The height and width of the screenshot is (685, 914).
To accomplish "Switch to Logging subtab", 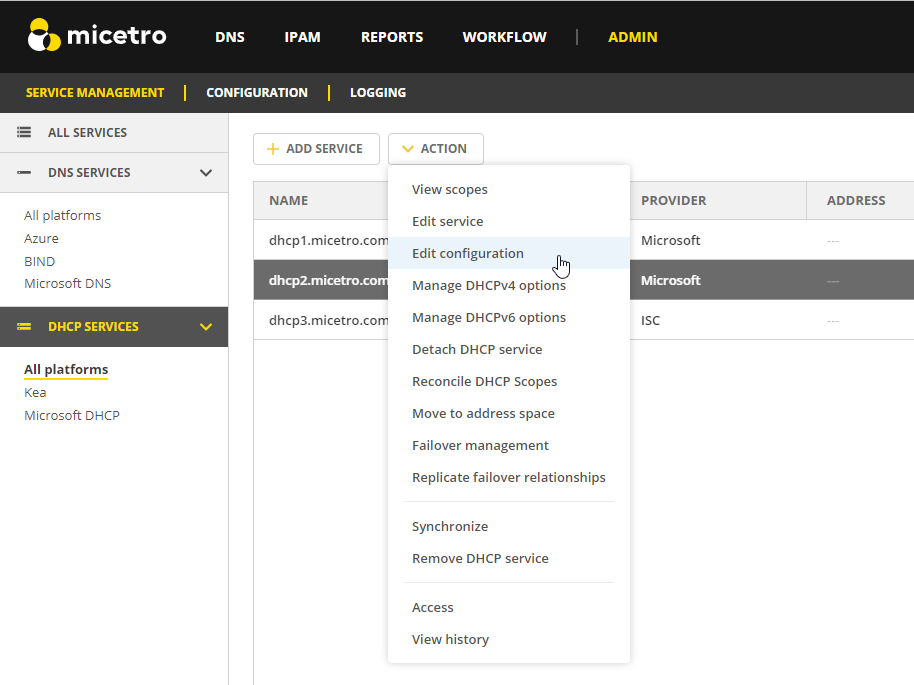I will pyautogui.click(x=378, y=93).
